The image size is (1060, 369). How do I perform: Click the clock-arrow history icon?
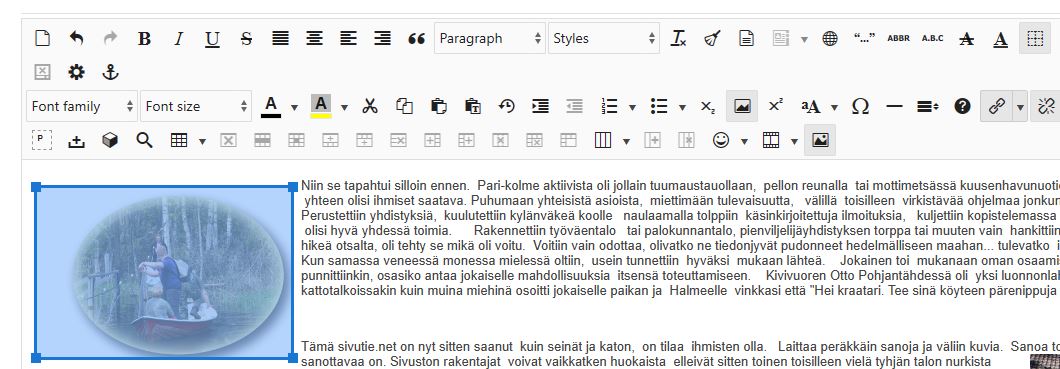[506, 106]
